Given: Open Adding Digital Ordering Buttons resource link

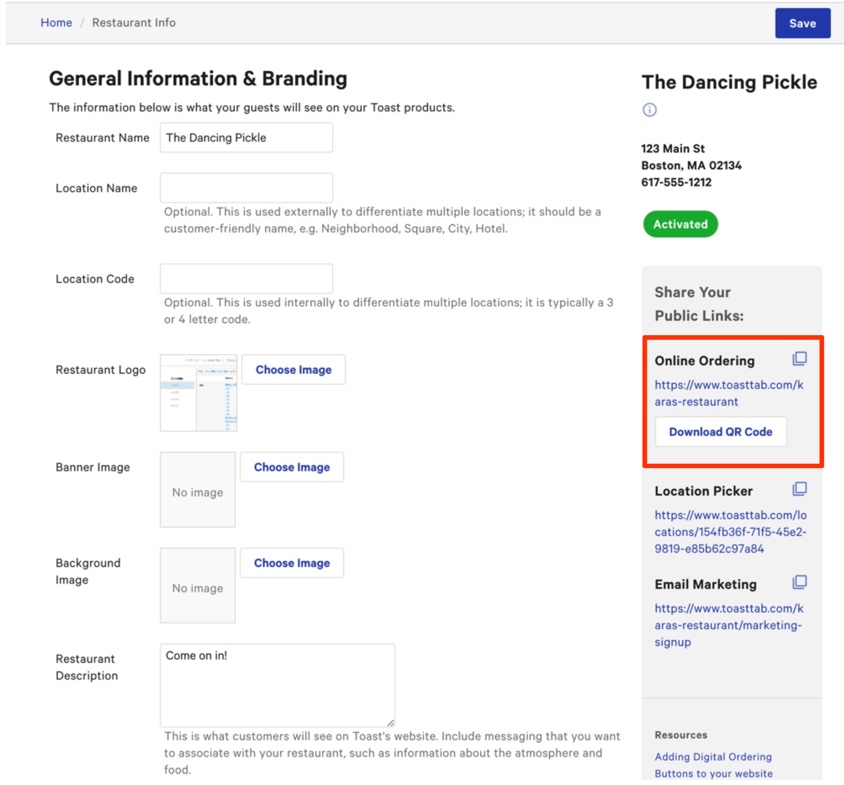Looking at the screenshot, I should click(713, 765).
